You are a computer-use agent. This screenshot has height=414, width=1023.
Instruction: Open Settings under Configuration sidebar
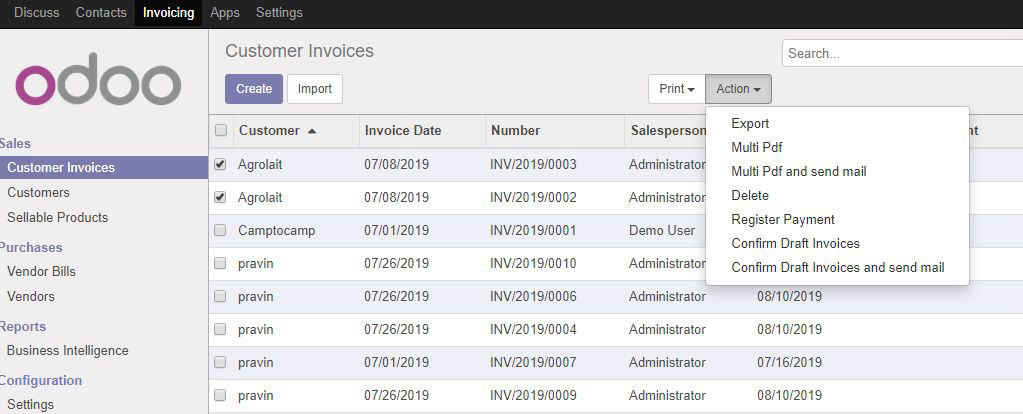[x=31, y=404]
